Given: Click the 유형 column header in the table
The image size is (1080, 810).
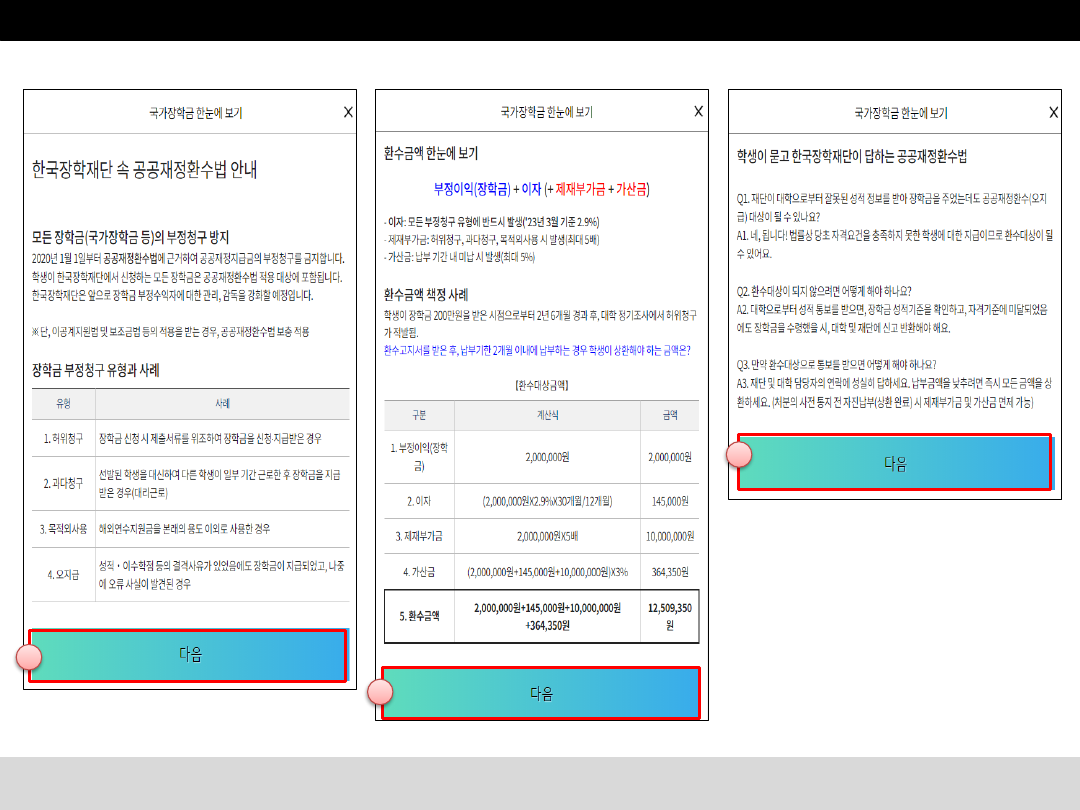Looking at the screenshot, I should 65,404.
